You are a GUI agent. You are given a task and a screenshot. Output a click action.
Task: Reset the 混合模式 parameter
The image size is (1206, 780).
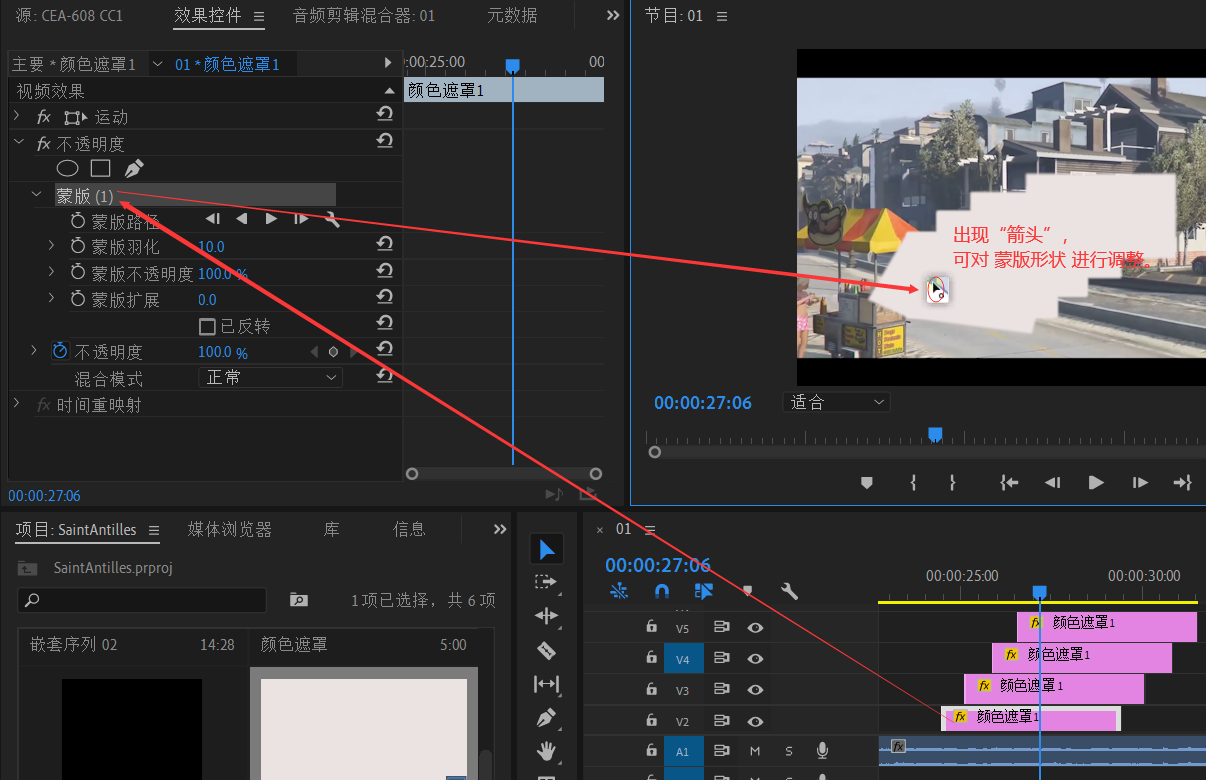point(384,376)
